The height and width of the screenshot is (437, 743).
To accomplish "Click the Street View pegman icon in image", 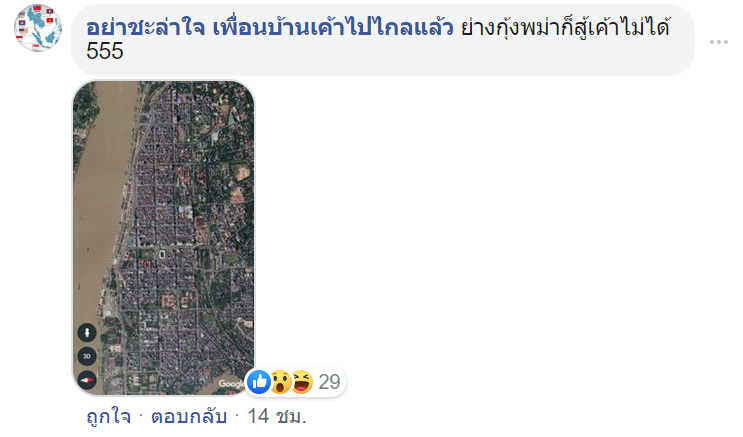I will click(87, 333).
